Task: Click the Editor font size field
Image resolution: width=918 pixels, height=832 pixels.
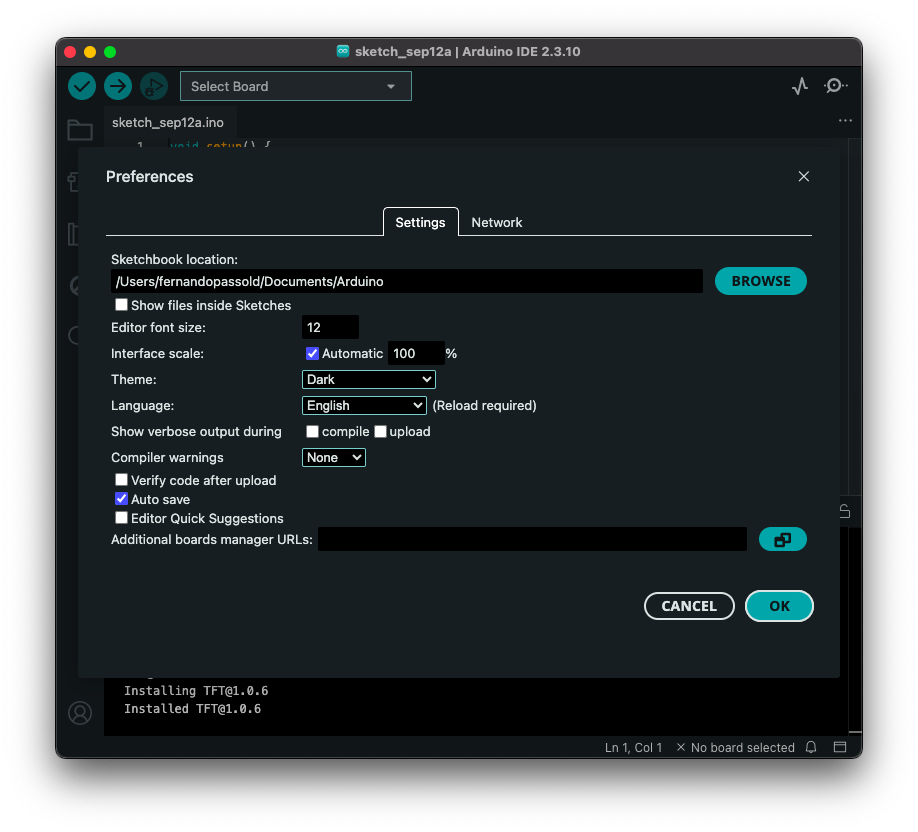Action: [330, 327]
